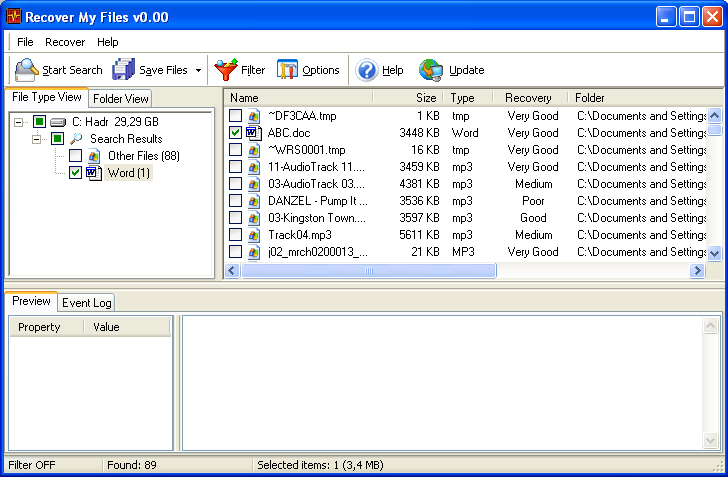
Task: Switch to the Folder View tab
Action: tap(120, 98)
